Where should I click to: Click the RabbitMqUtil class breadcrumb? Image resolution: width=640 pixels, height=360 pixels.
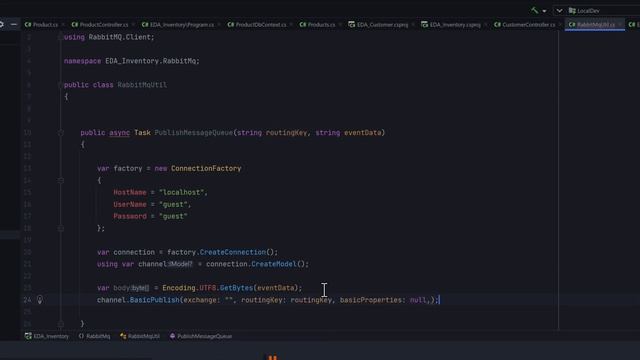pyautogui.click(x=140, y=336)
